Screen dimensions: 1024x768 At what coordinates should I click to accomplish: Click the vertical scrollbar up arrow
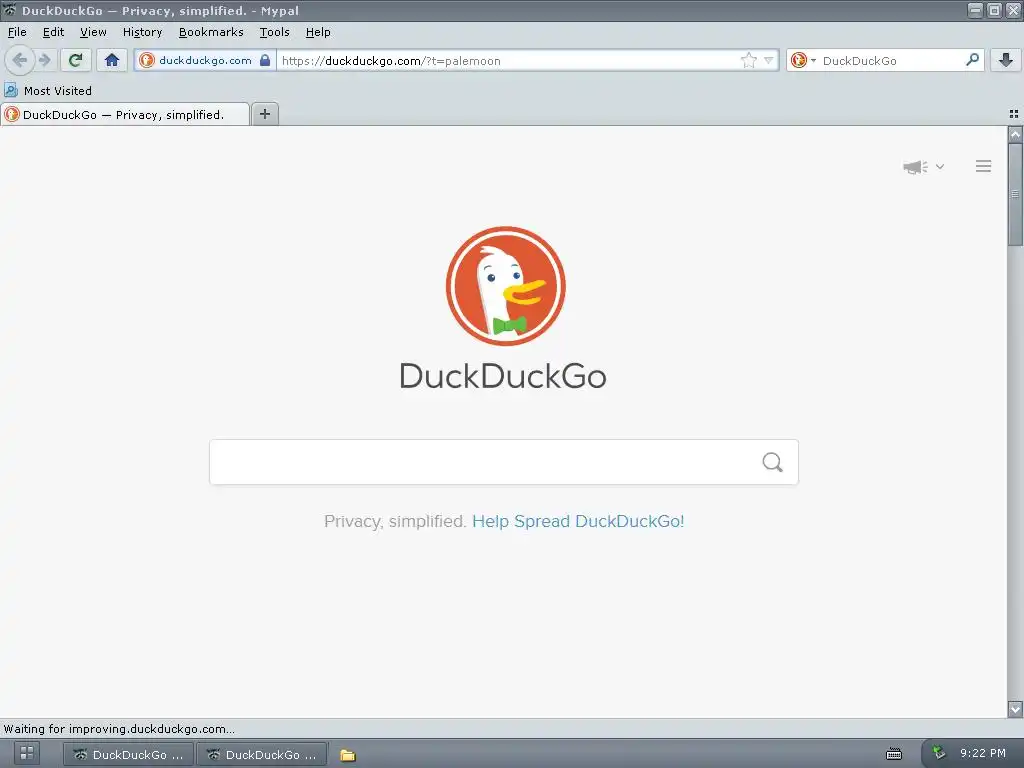tap(1015, 135)
